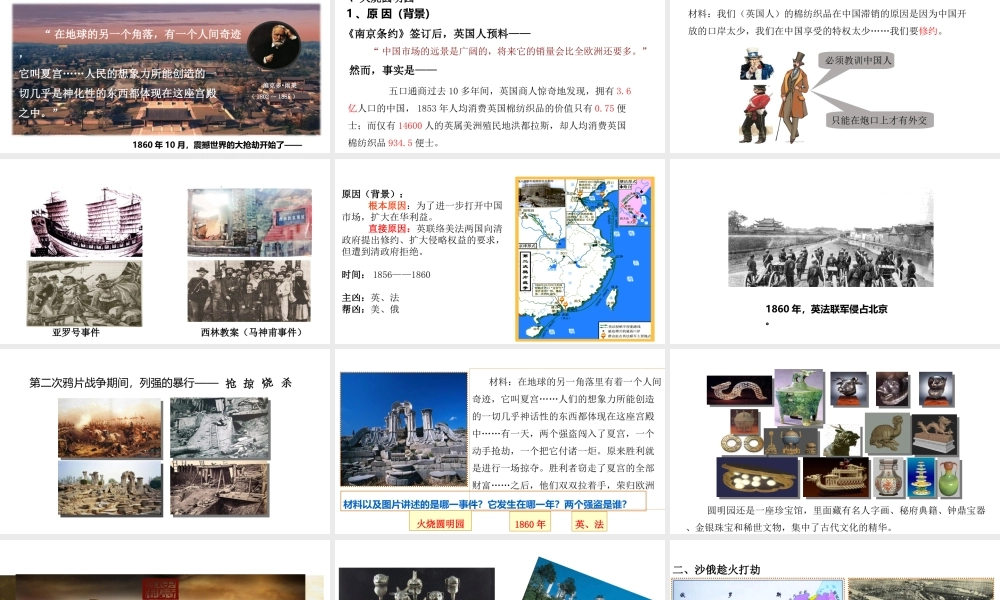Select the jade dragon relic image
Screen dimensions: 1000x600
pyautogui.click(x=739, y=390)
